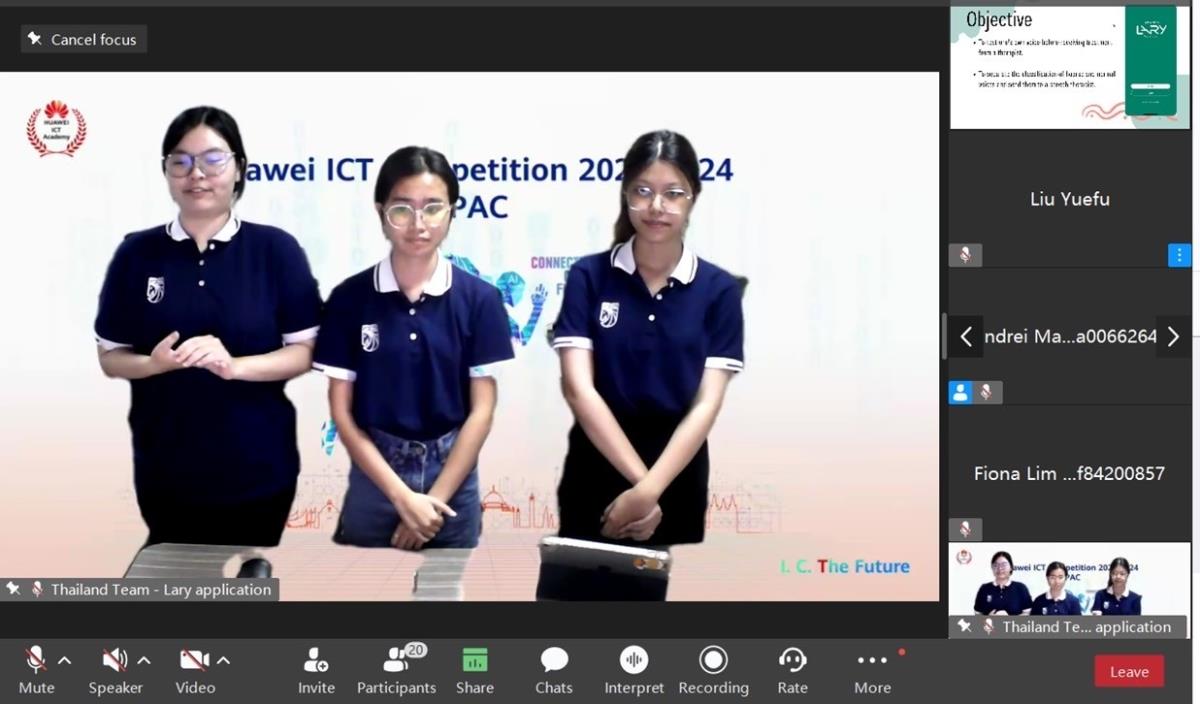The height and width of the screenshot is (704, 1200).
Task: Click pin icon on main video name label
Action: (13, 589)
